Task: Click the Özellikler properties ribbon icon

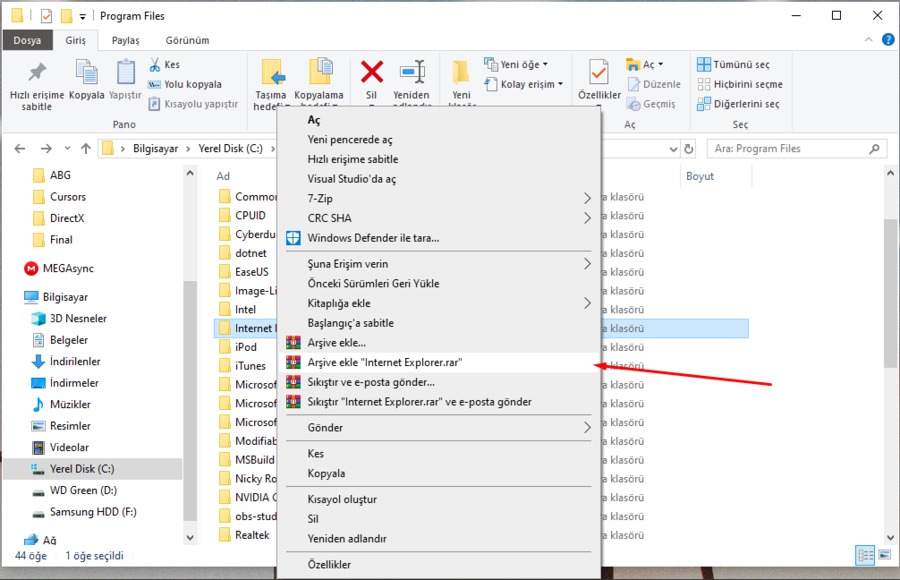Action: tap(599, 73)
